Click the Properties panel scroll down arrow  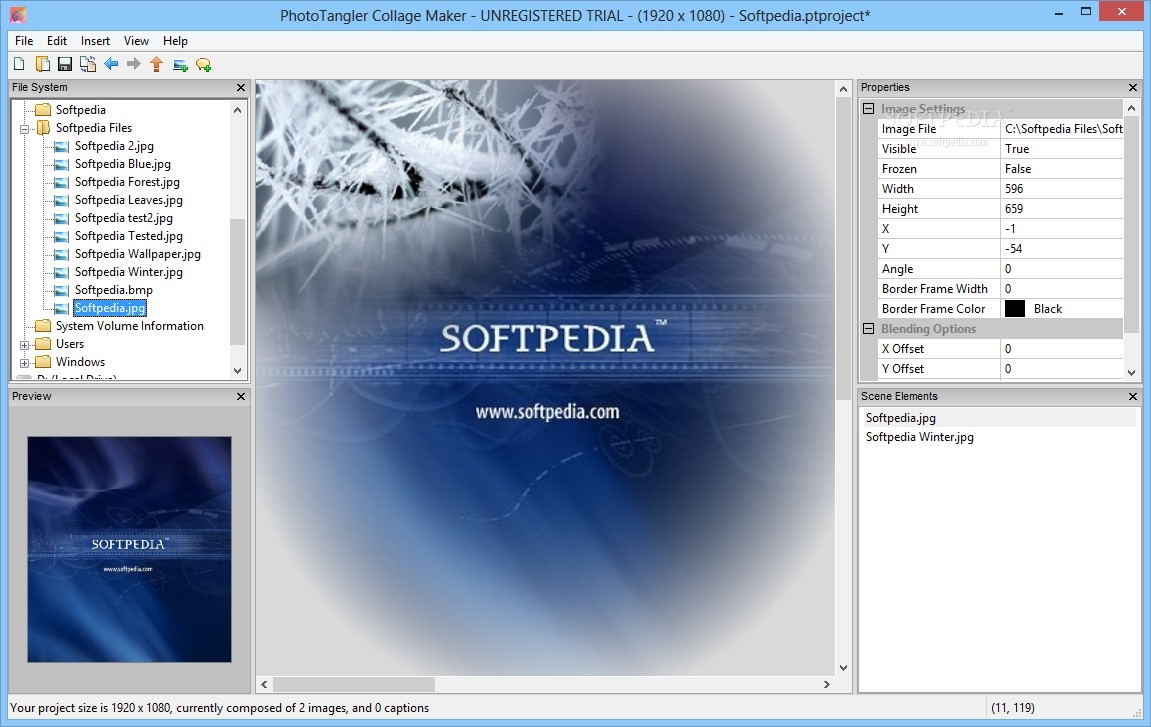[x=1131, y=372]
